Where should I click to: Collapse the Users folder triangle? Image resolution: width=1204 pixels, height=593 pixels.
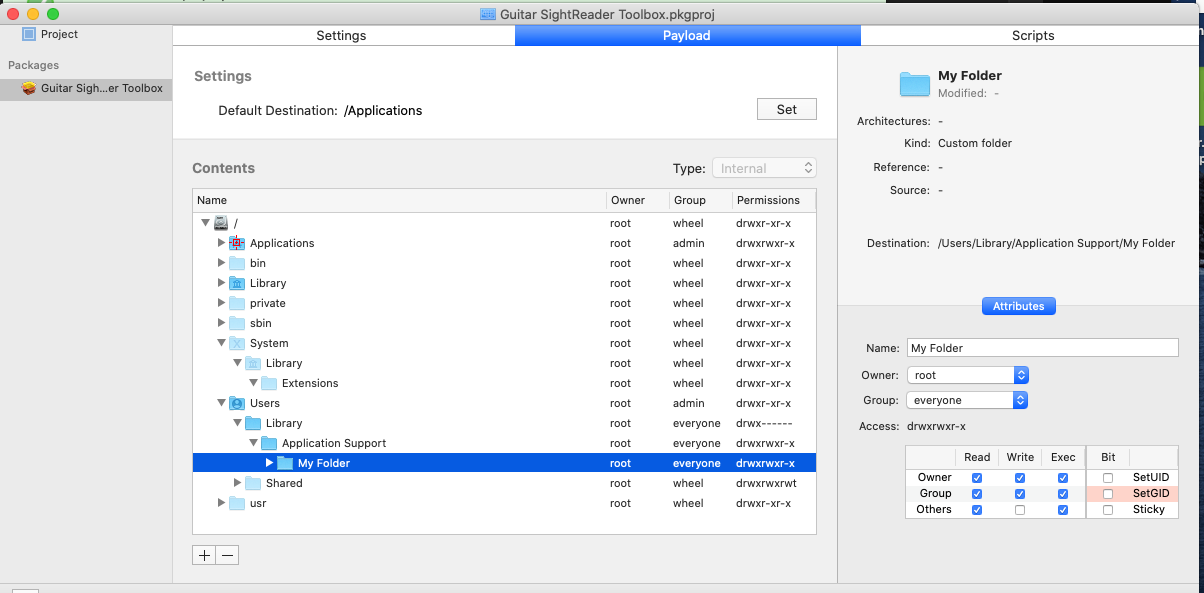tap(222, 403)
